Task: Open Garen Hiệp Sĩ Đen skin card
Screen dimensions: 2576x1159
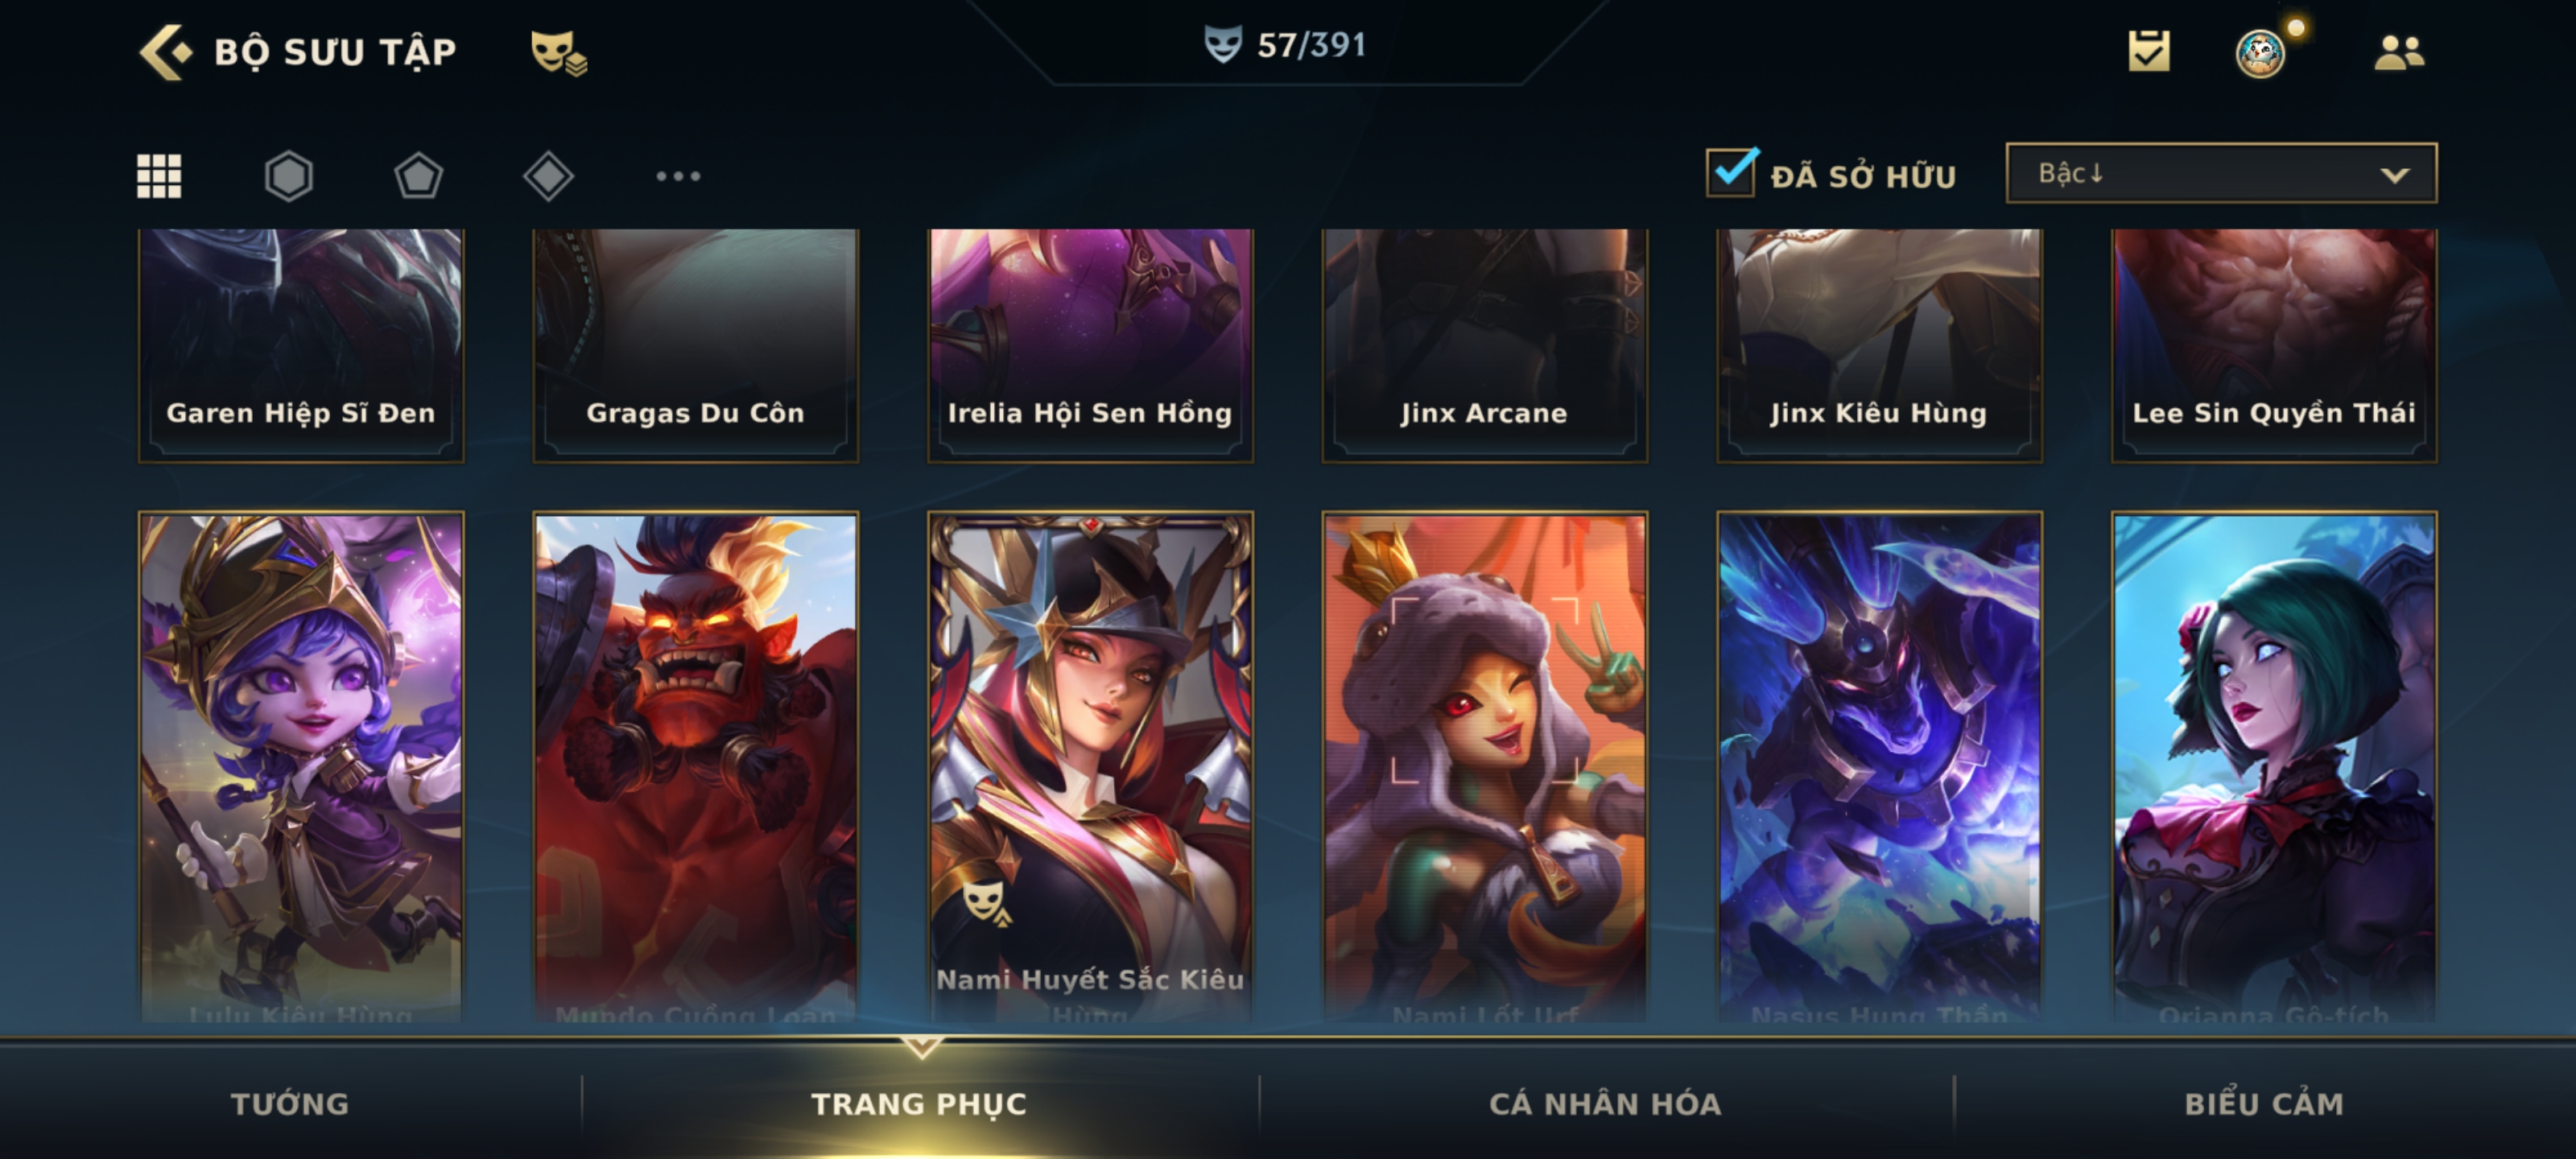Action: tap(301, 345)
